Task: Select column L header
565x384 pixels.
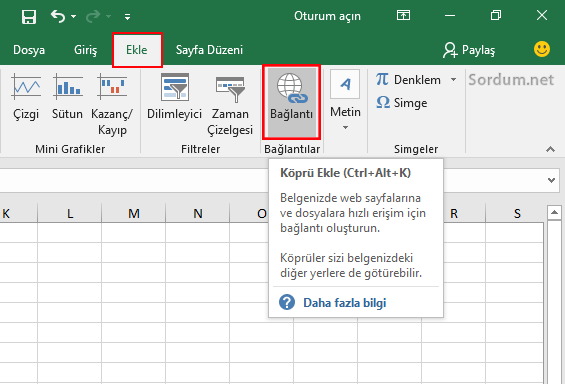Action: point(70,214)
